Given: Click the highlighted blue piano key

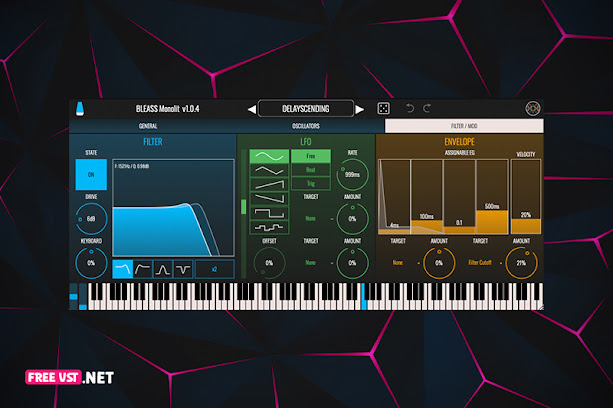Looking at the screenshot, I should (363, 297).
